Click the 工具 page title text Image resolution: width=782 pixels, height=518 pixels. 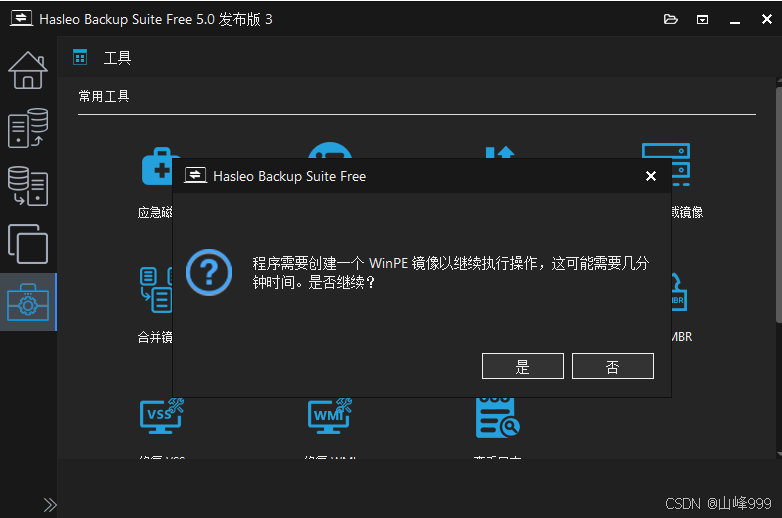click(x=117, y=58)
